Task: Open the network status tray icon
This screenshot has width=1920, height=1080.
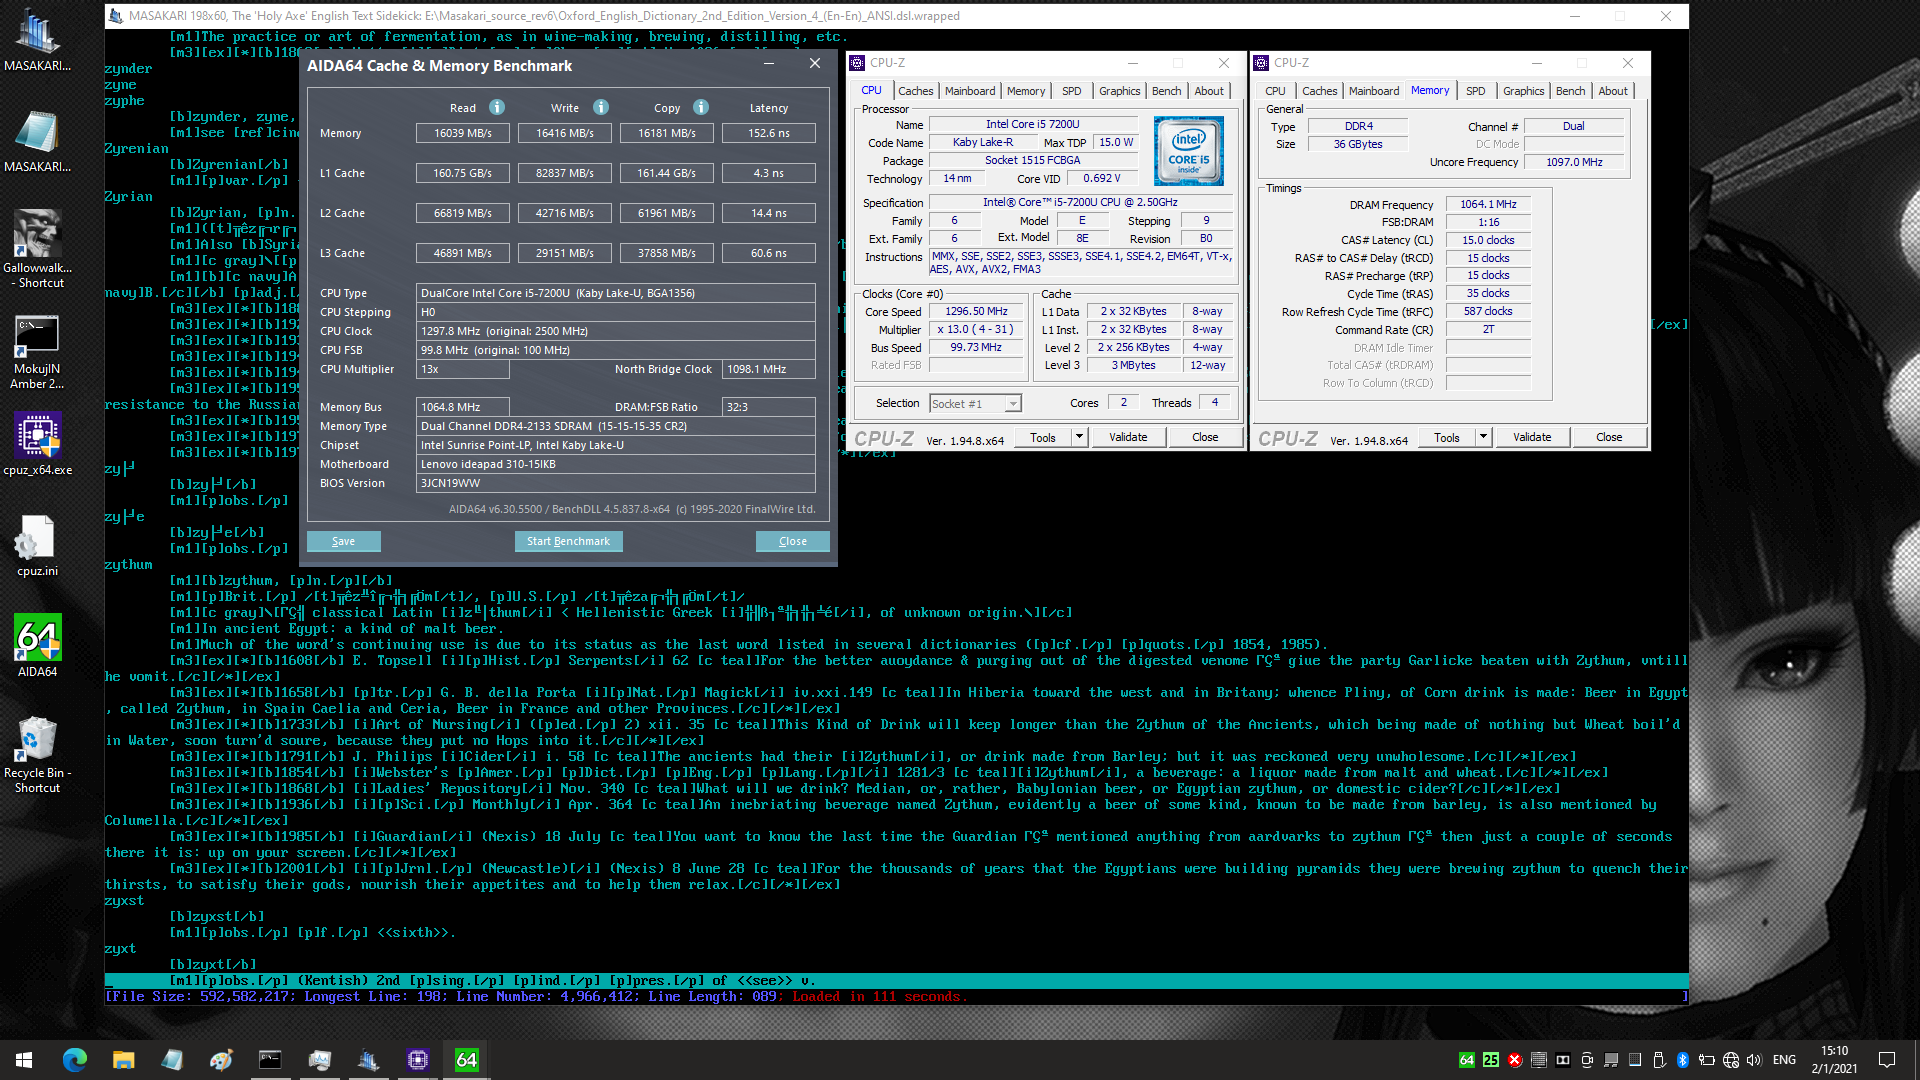Action: coord(1731,1060)
